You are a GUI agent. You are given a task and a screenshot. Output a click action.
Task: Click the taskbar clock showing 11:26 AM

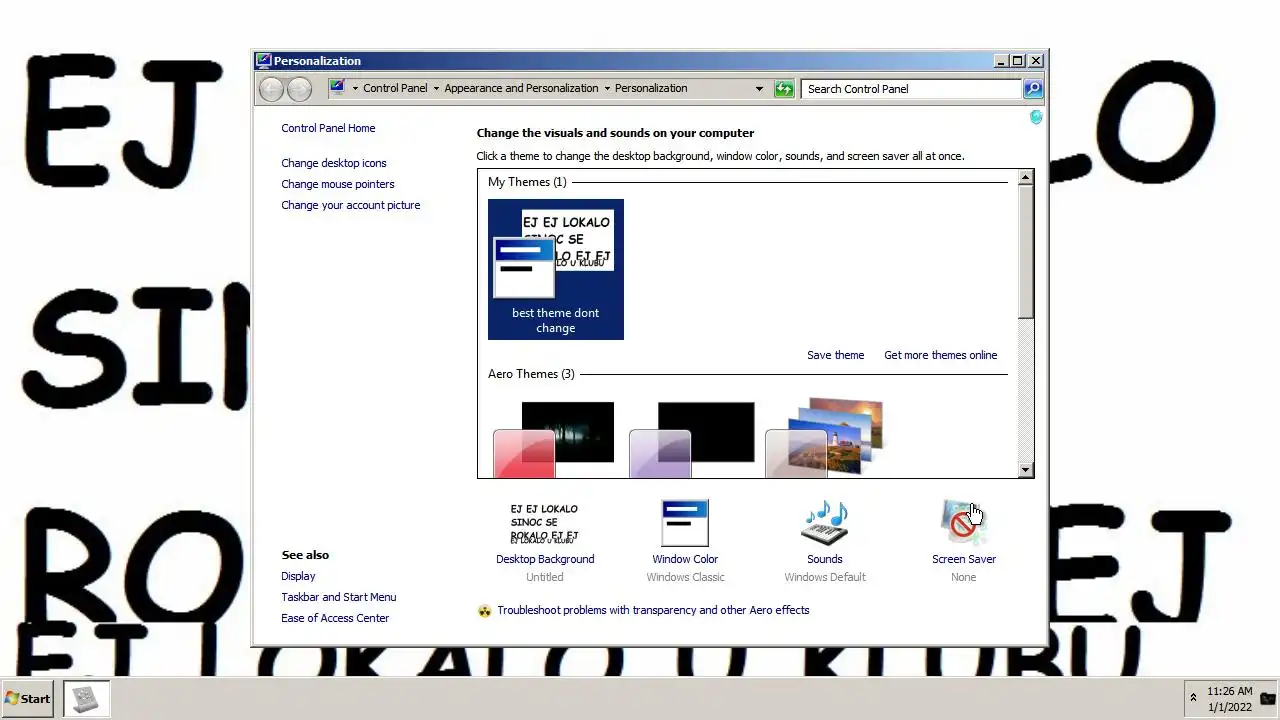coord(1229,691)
